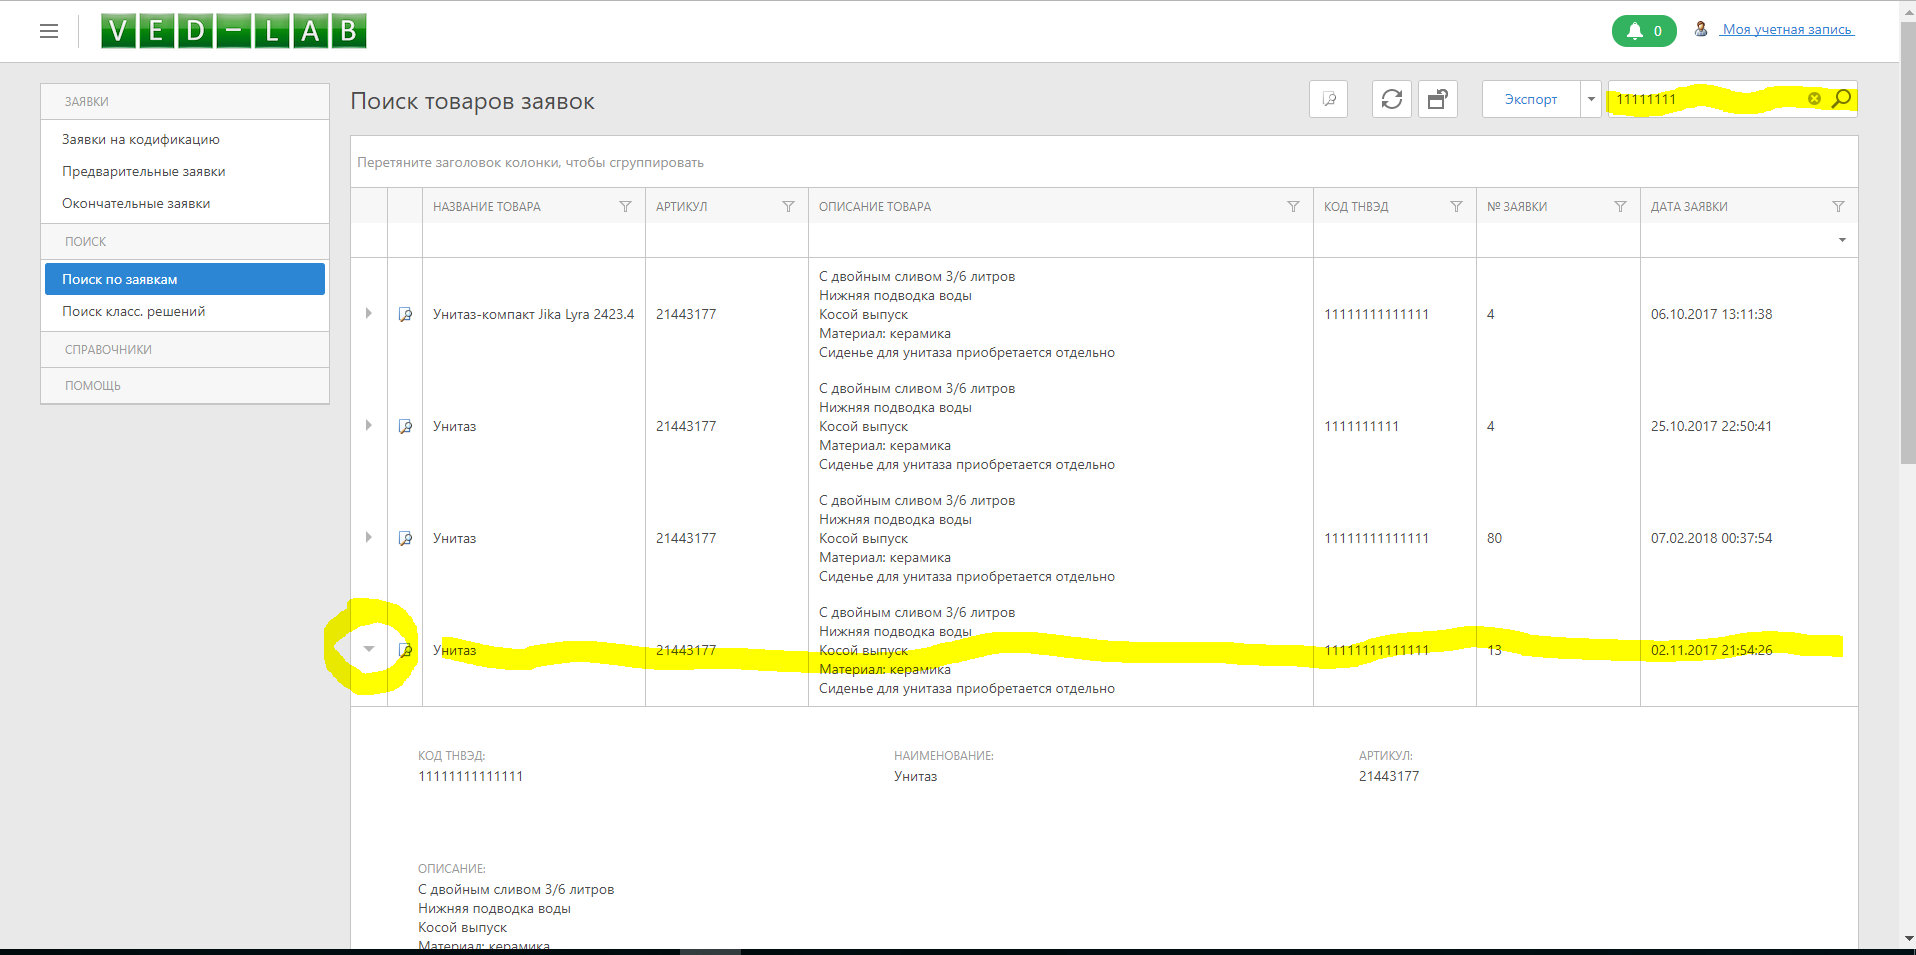Image resolution: width=1916 pixels, height=955 pixels.
Task: Select date cell '07.02.2018 00:37:54'
Action: click(x=1711, y=538)
